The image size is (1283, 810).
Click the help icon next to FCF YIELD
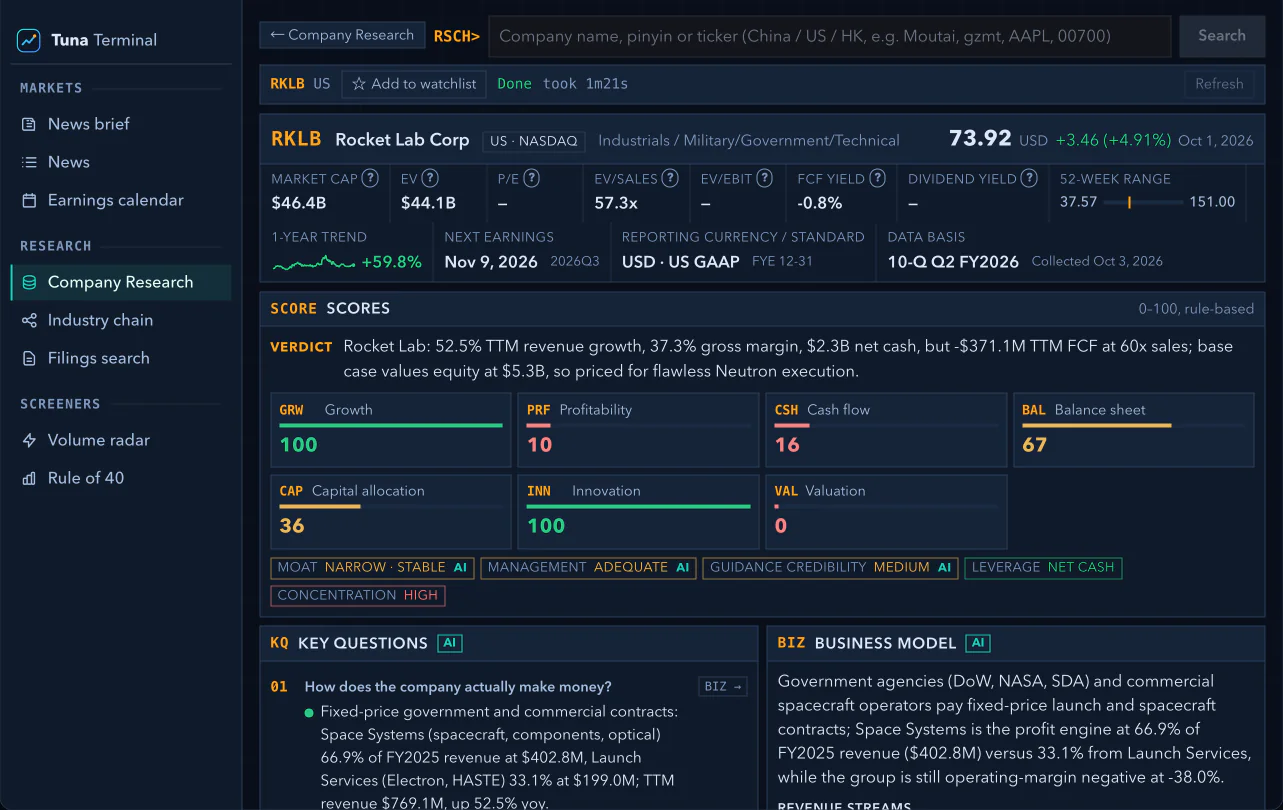coord(878,178)
